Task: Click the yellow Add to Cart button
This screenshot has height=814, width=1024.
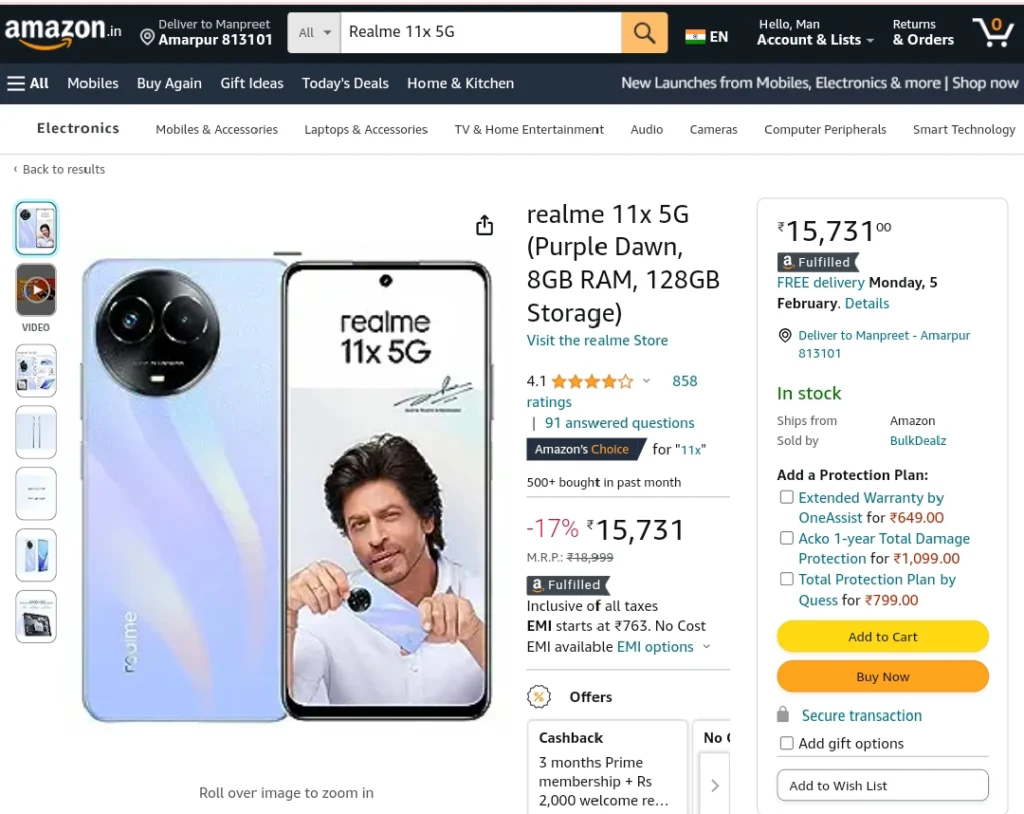Action: [882, 636]
